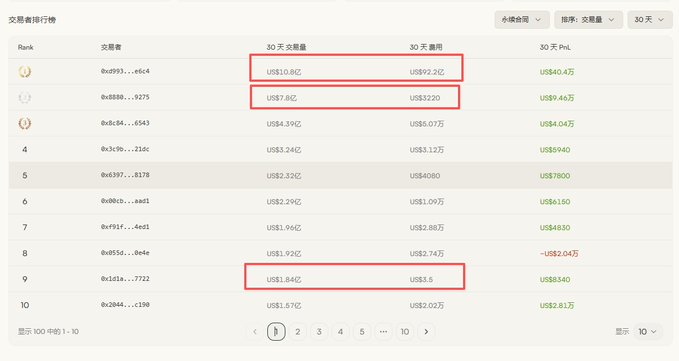Click the US$10.8亿 volume cell
The image size is (679, 361).
pos(284,72)
